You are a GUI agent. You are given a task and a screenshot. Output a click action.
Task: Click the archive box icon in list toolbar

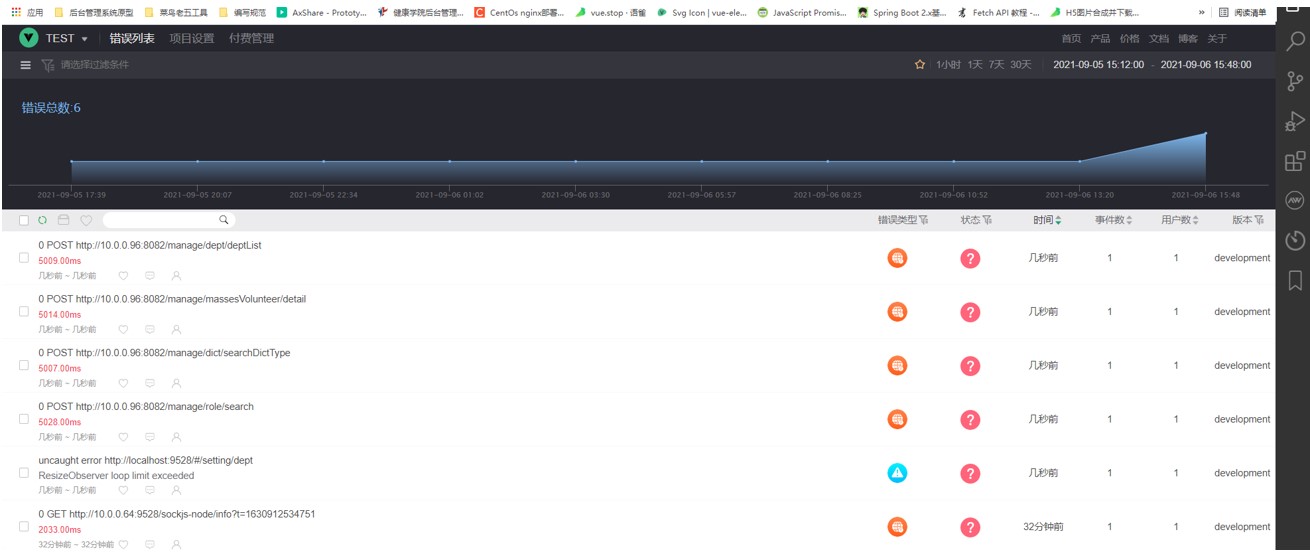click(x=63, y=220)
